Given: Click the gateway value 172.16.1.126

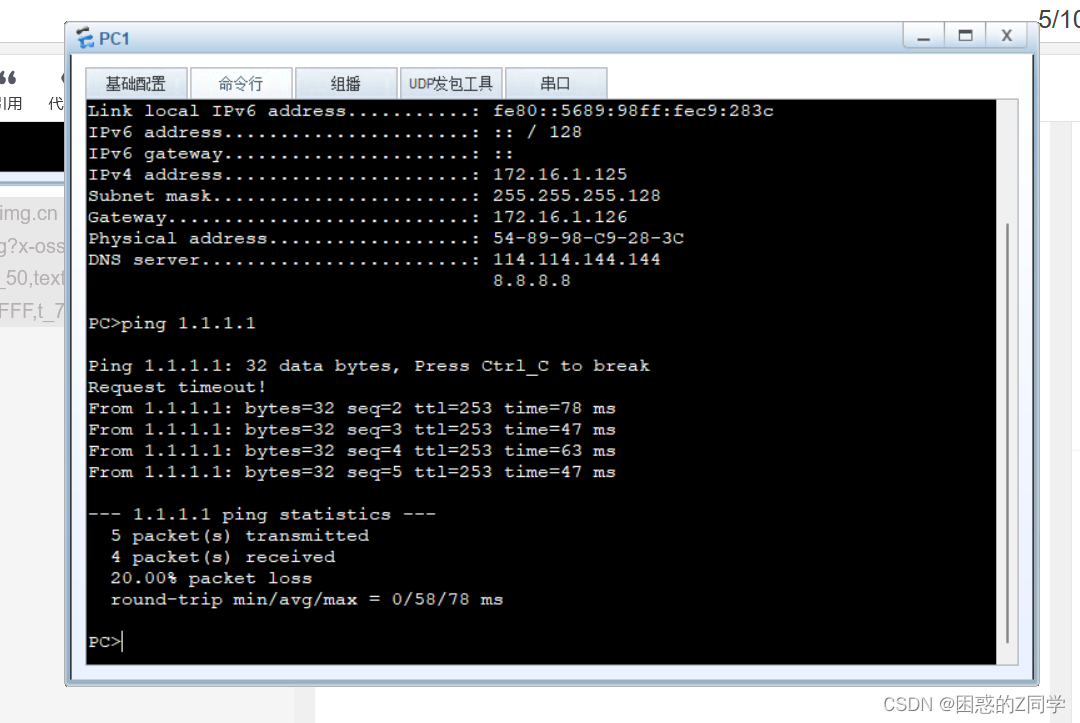Looking at the screenshot, I should point(560,217).
